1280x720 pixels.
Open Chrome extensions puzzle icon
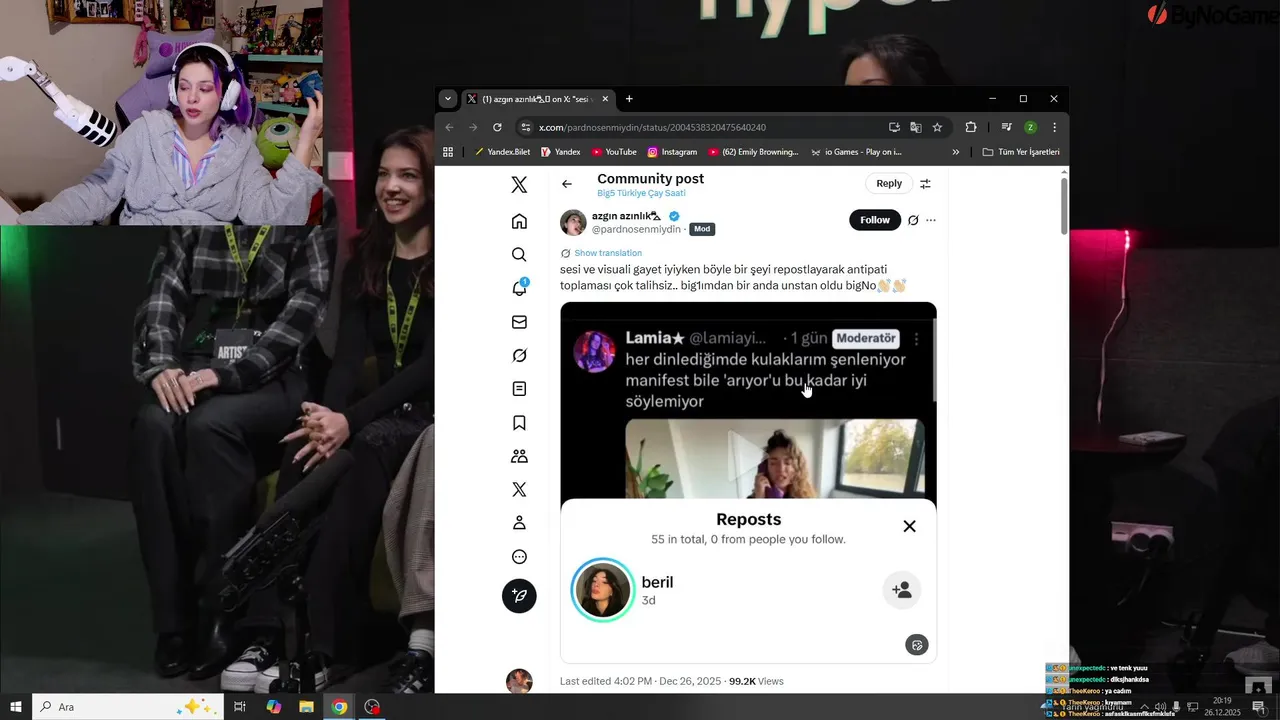[970, 127]
